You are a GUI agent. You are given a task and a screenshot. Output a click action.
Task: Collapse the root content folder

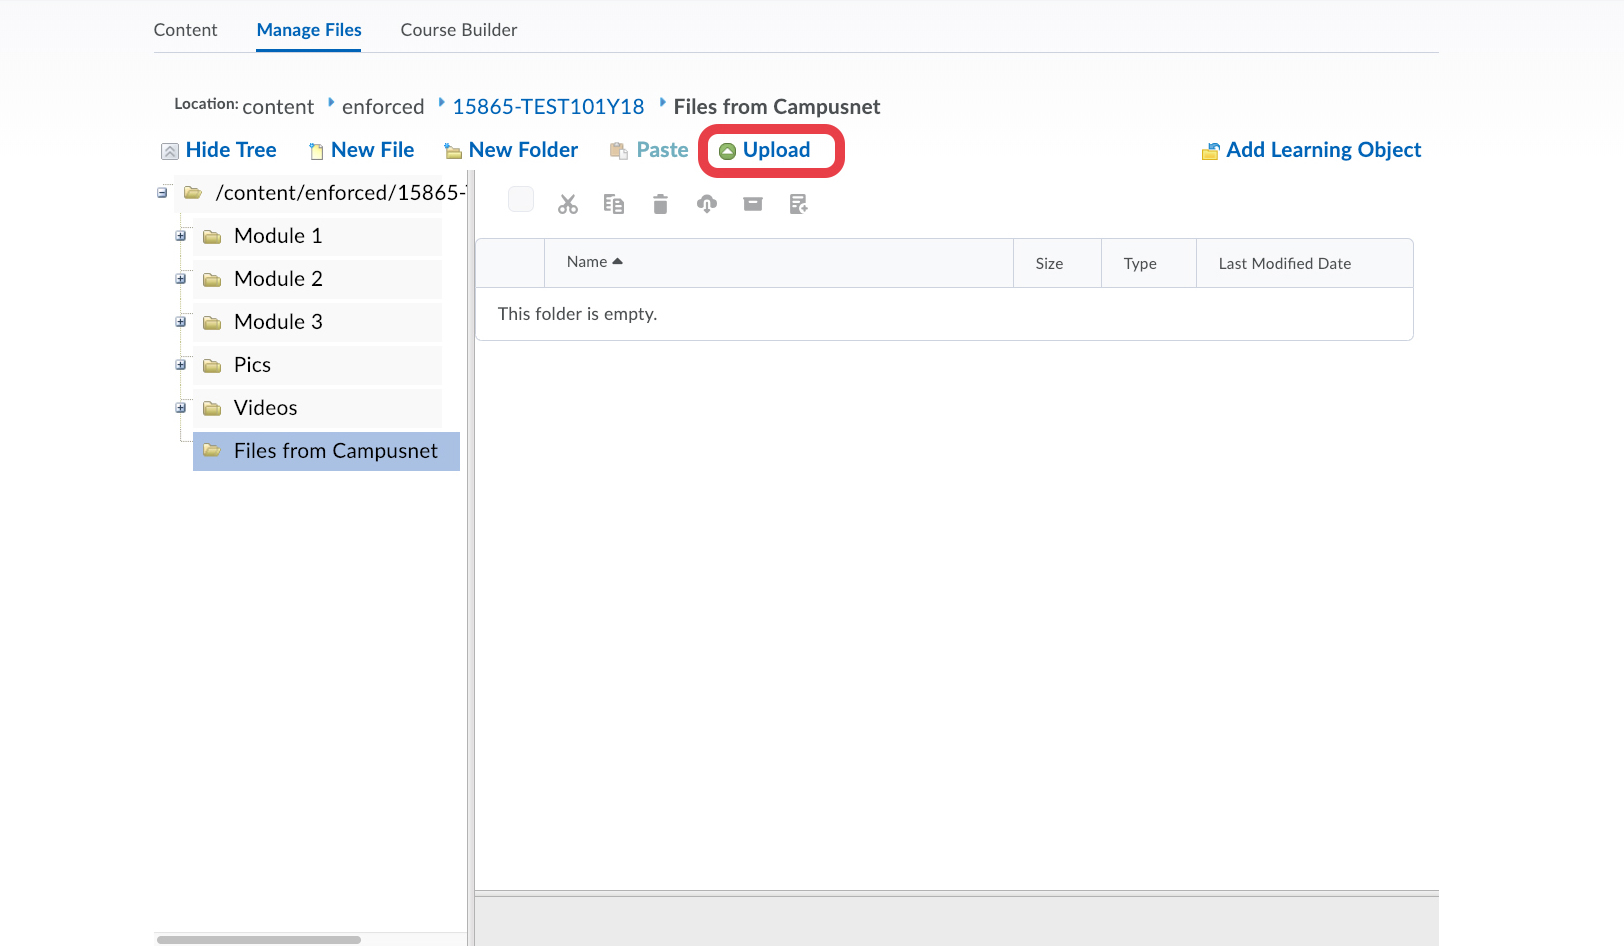(162, 193)
